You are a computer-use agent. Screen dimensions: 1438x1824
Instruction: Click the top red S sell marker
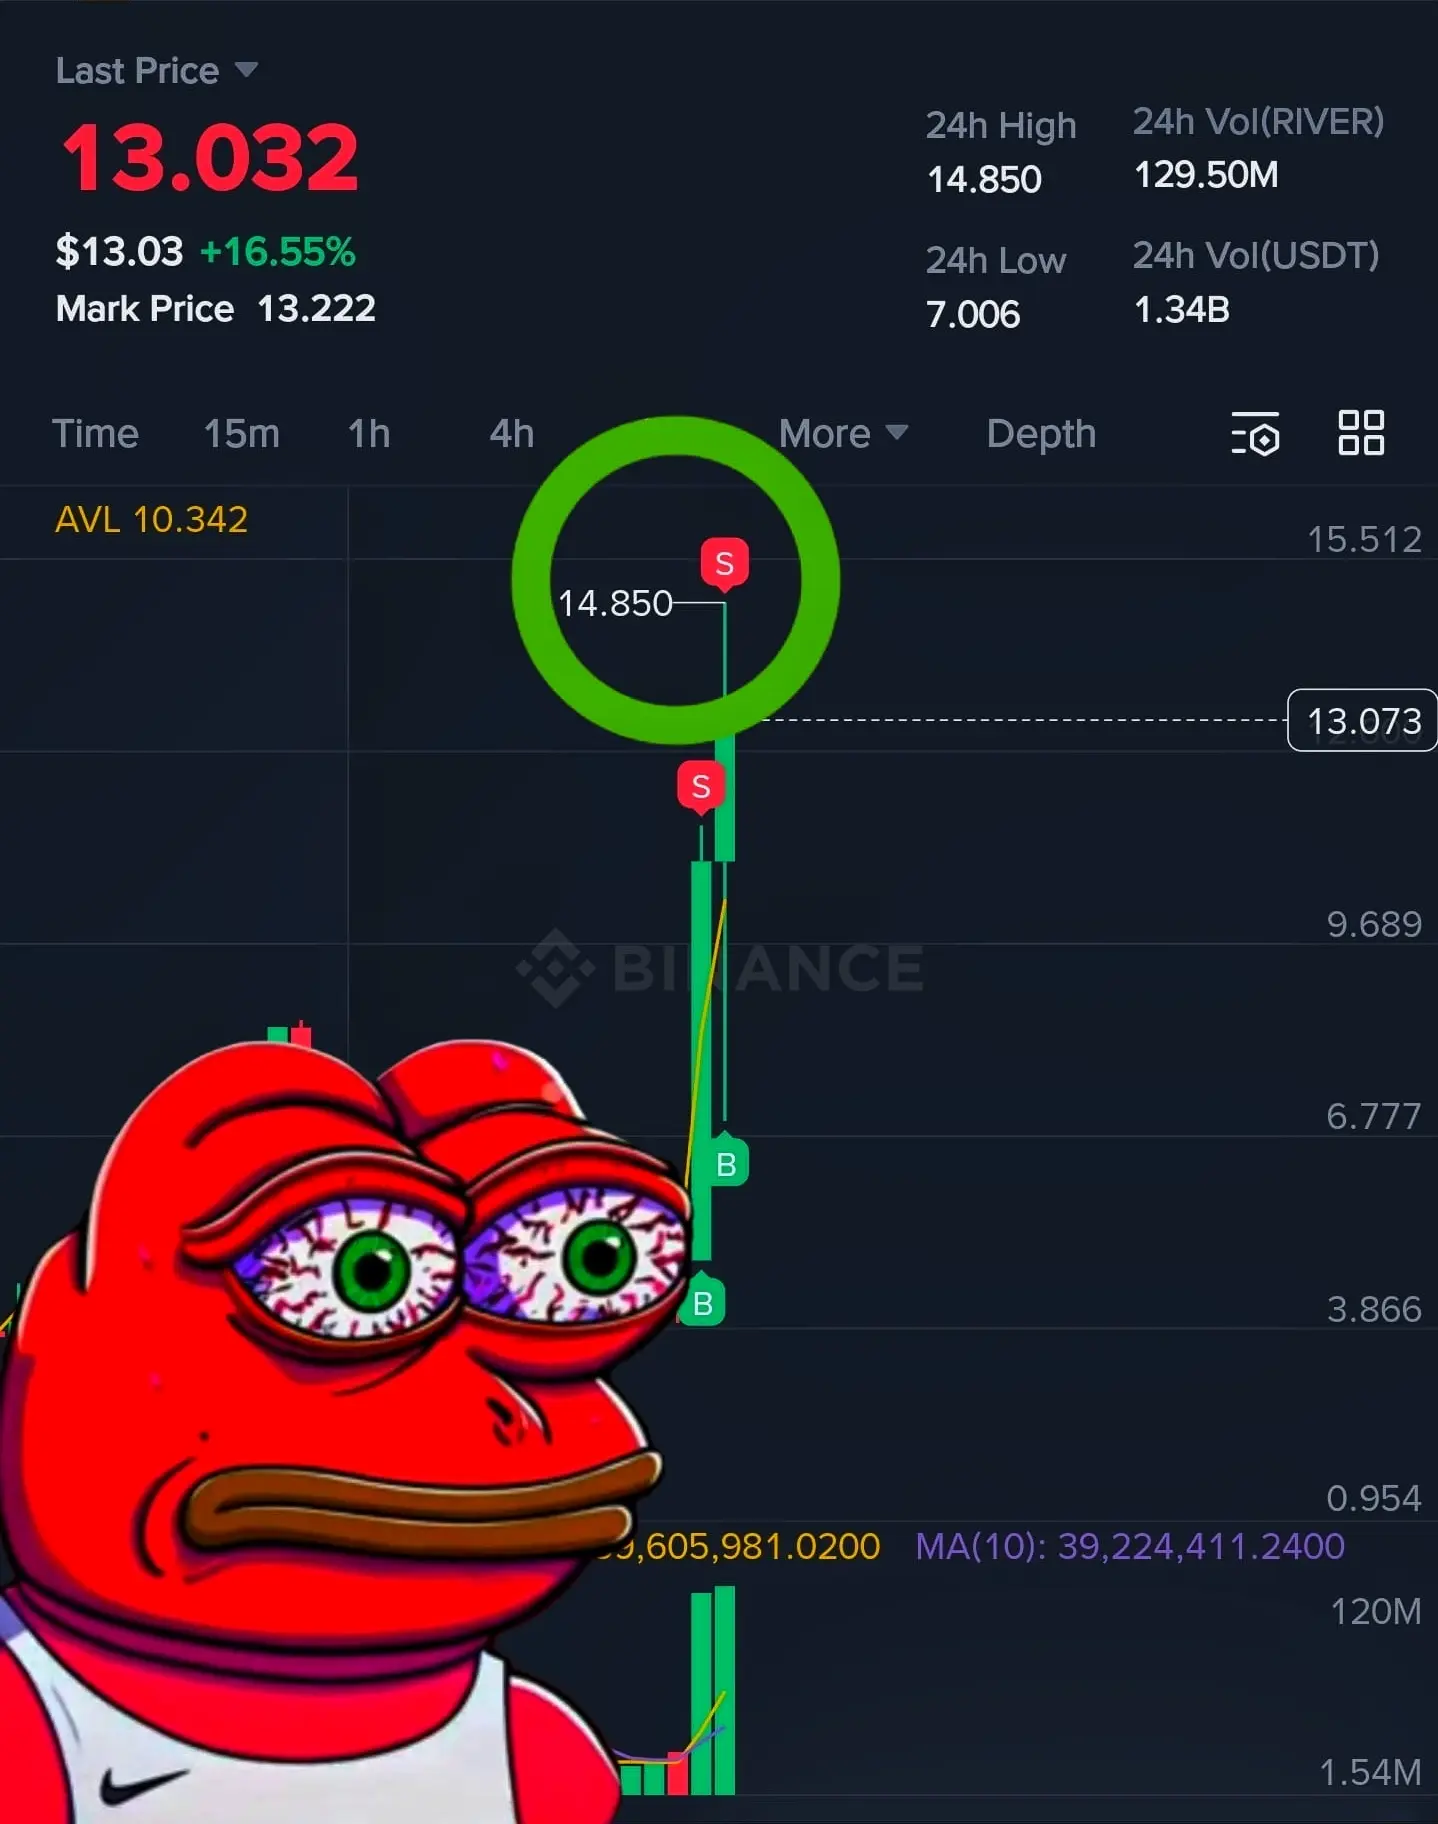click(x=725, y=564)
